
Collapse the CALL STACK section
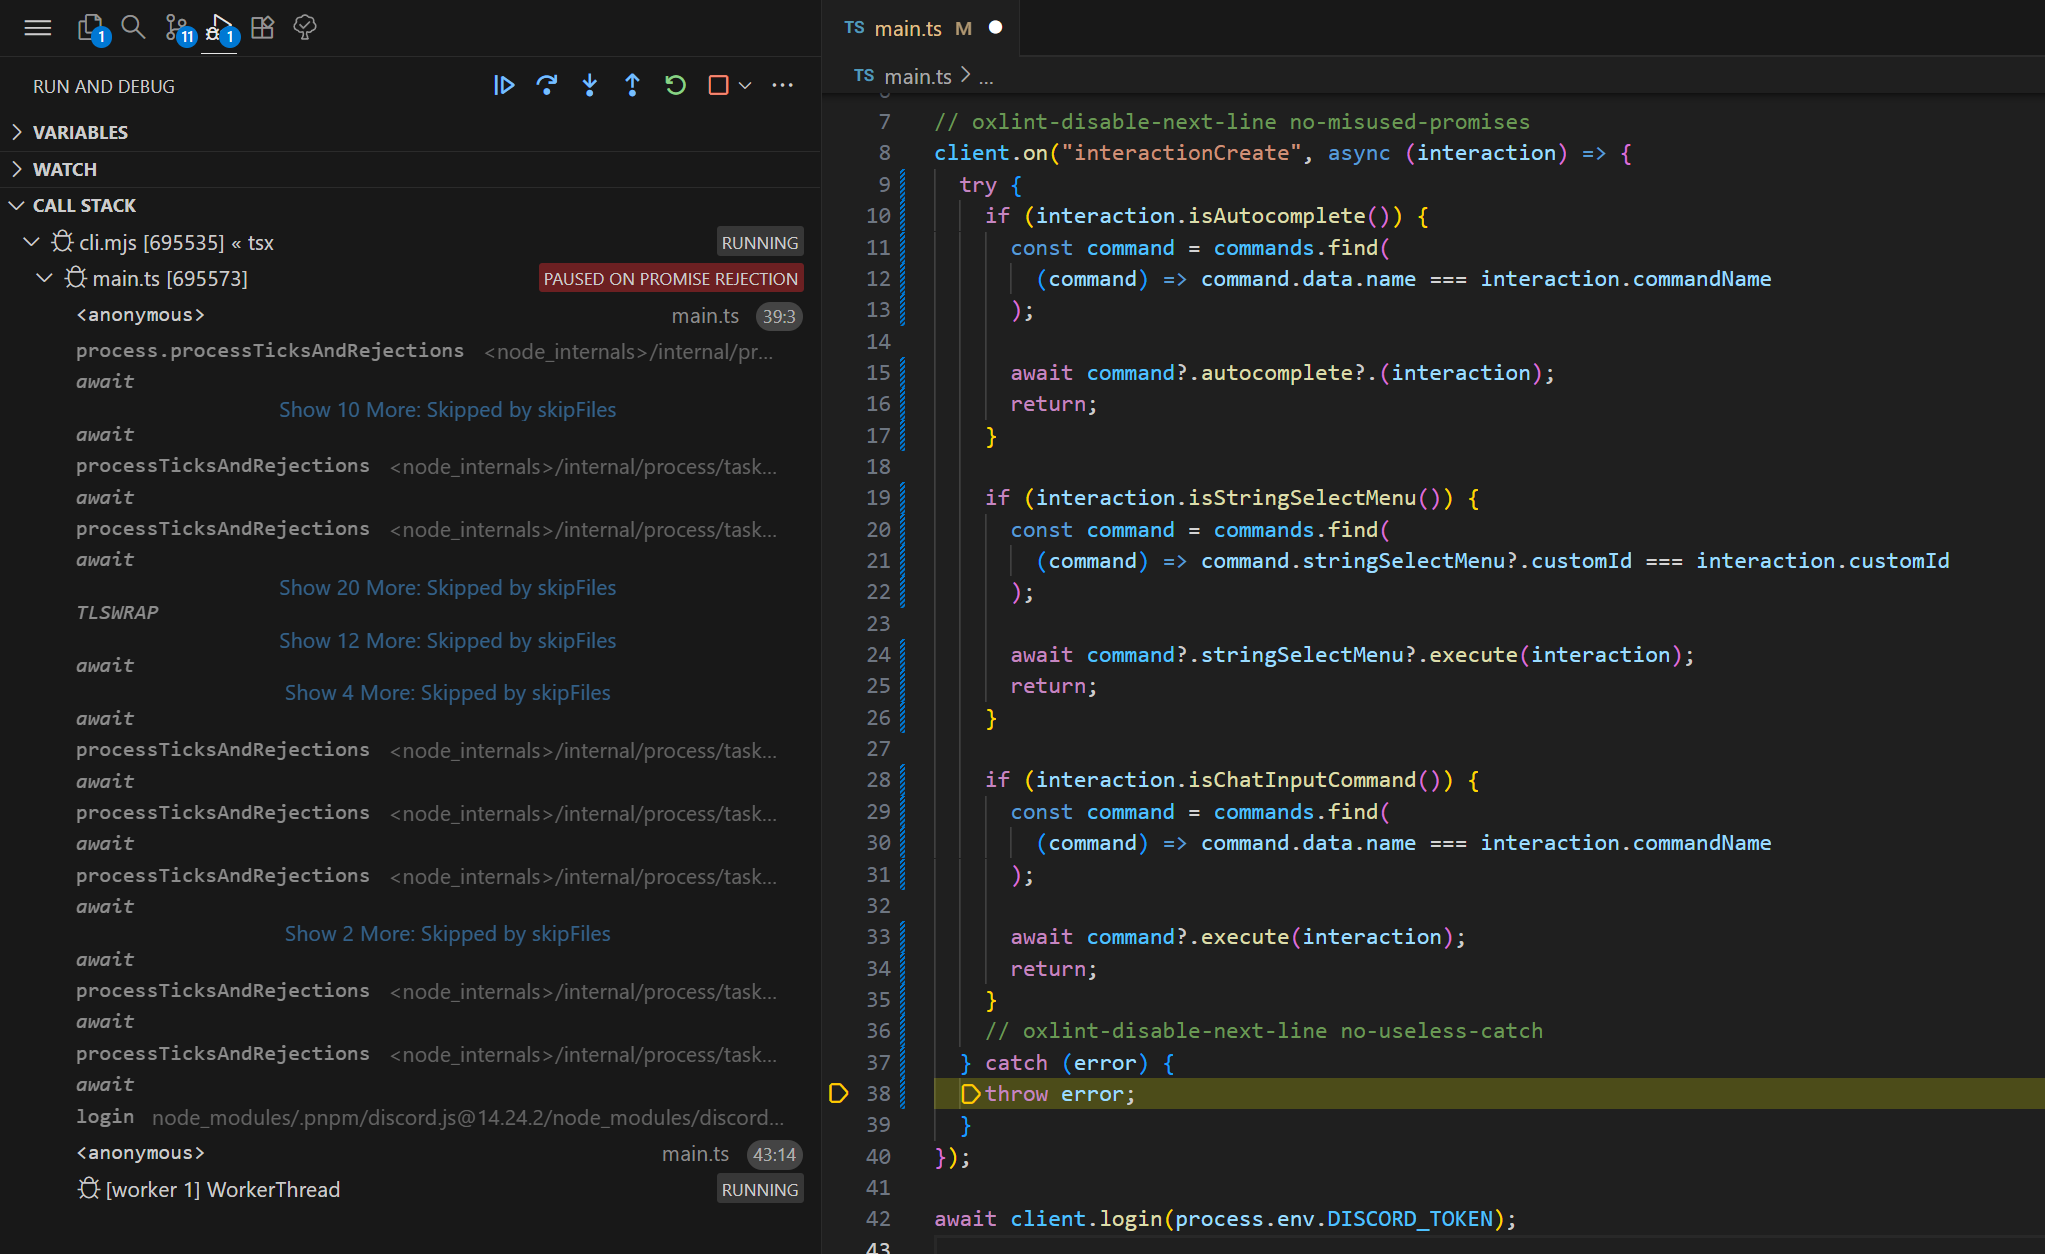84,205
